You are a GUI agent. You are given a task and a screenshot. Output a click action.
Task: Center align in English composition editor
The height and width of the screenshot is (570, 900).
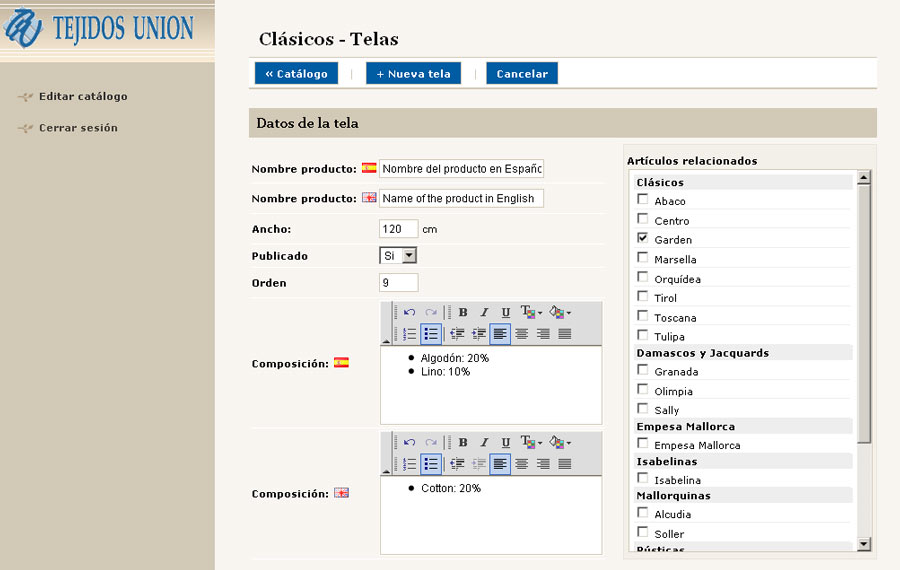pyautogui.click(x=522, y=464)
